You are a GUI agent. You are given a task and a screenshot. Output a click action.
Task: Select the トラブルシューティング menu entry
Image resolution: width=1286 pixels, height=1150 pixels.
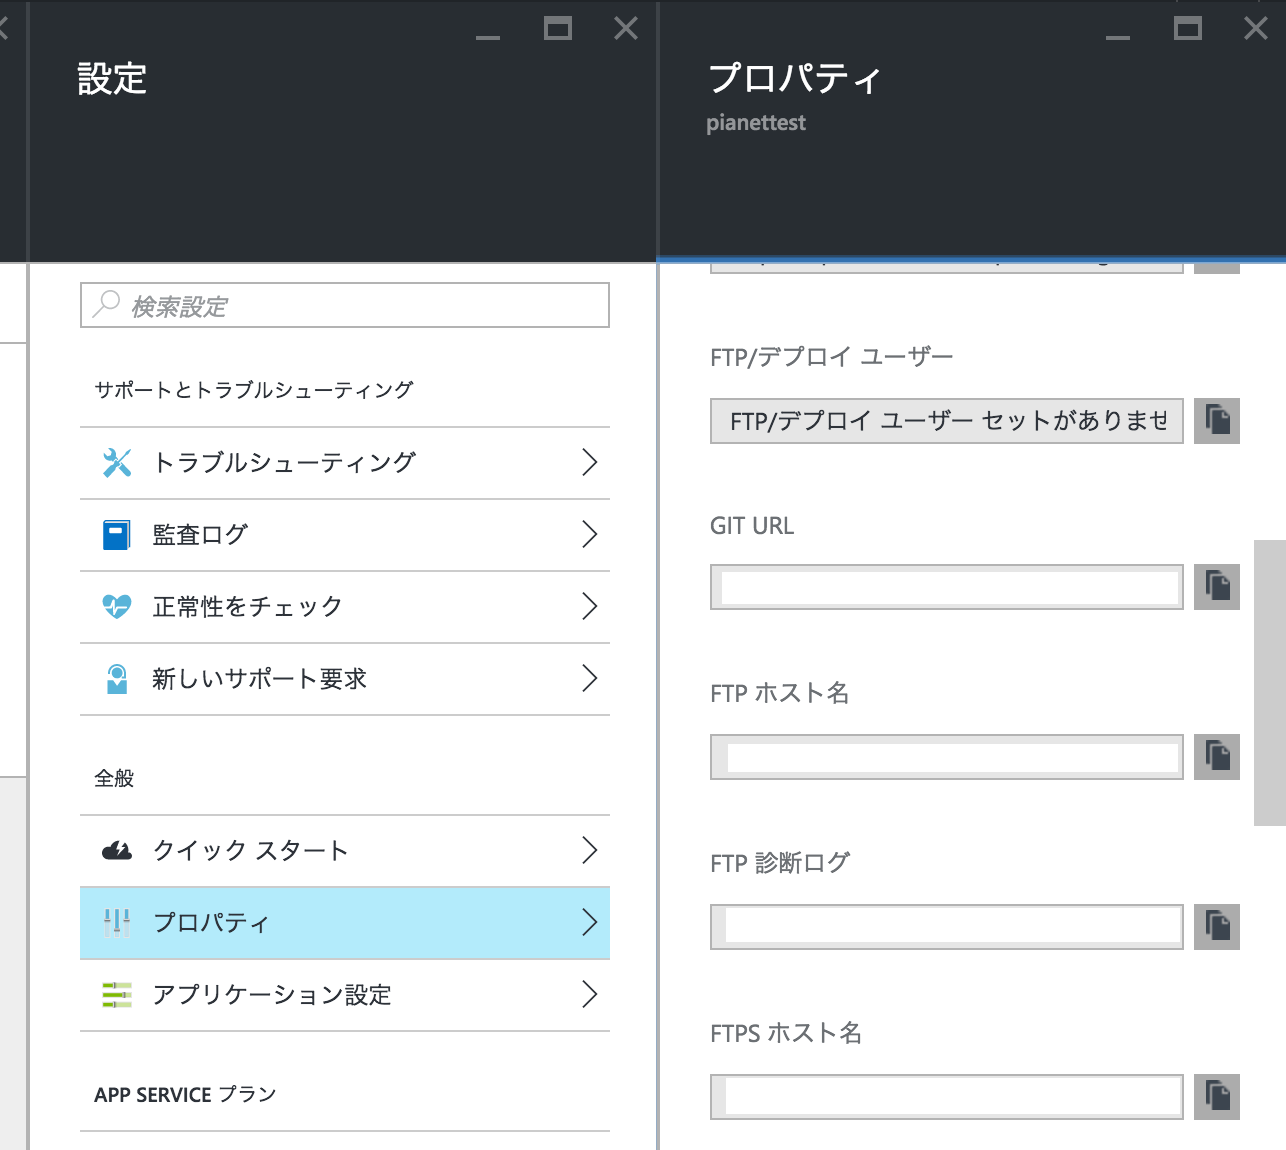[345, 463]
